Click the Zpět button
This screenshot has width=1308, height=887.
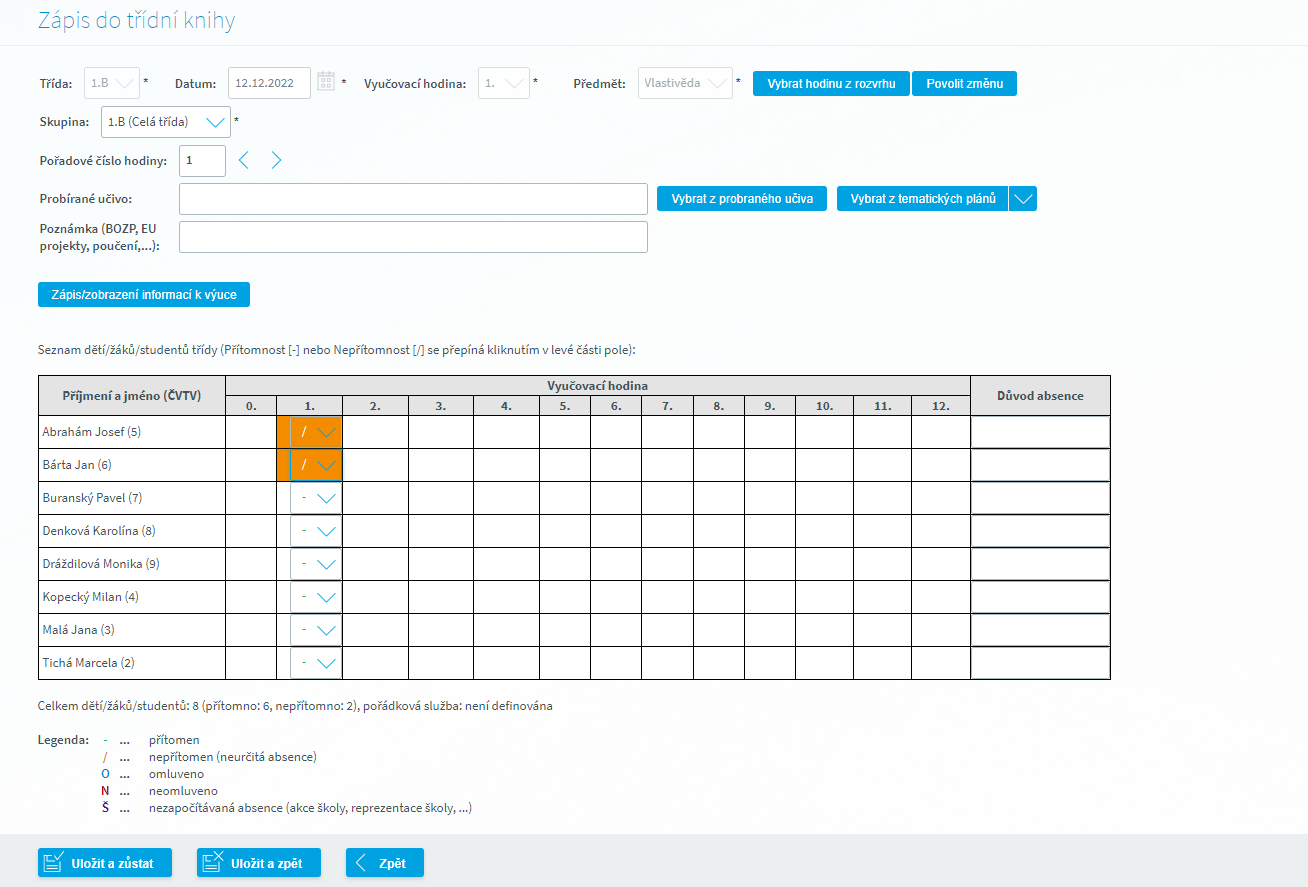[385, 863]
